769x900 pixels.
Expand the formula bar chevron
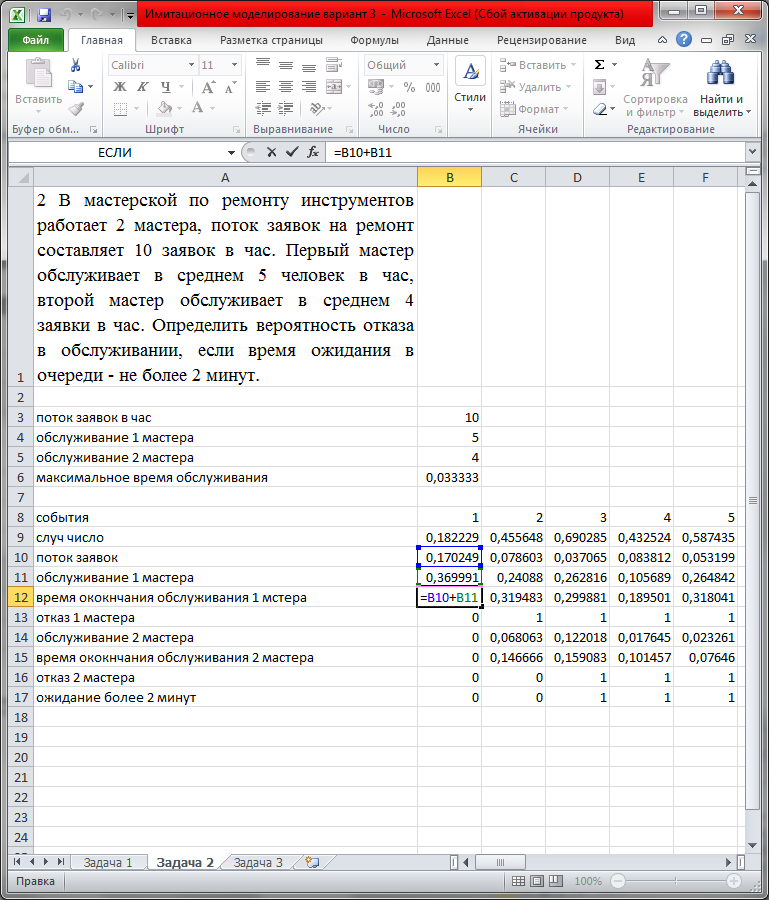pos(752,152)
